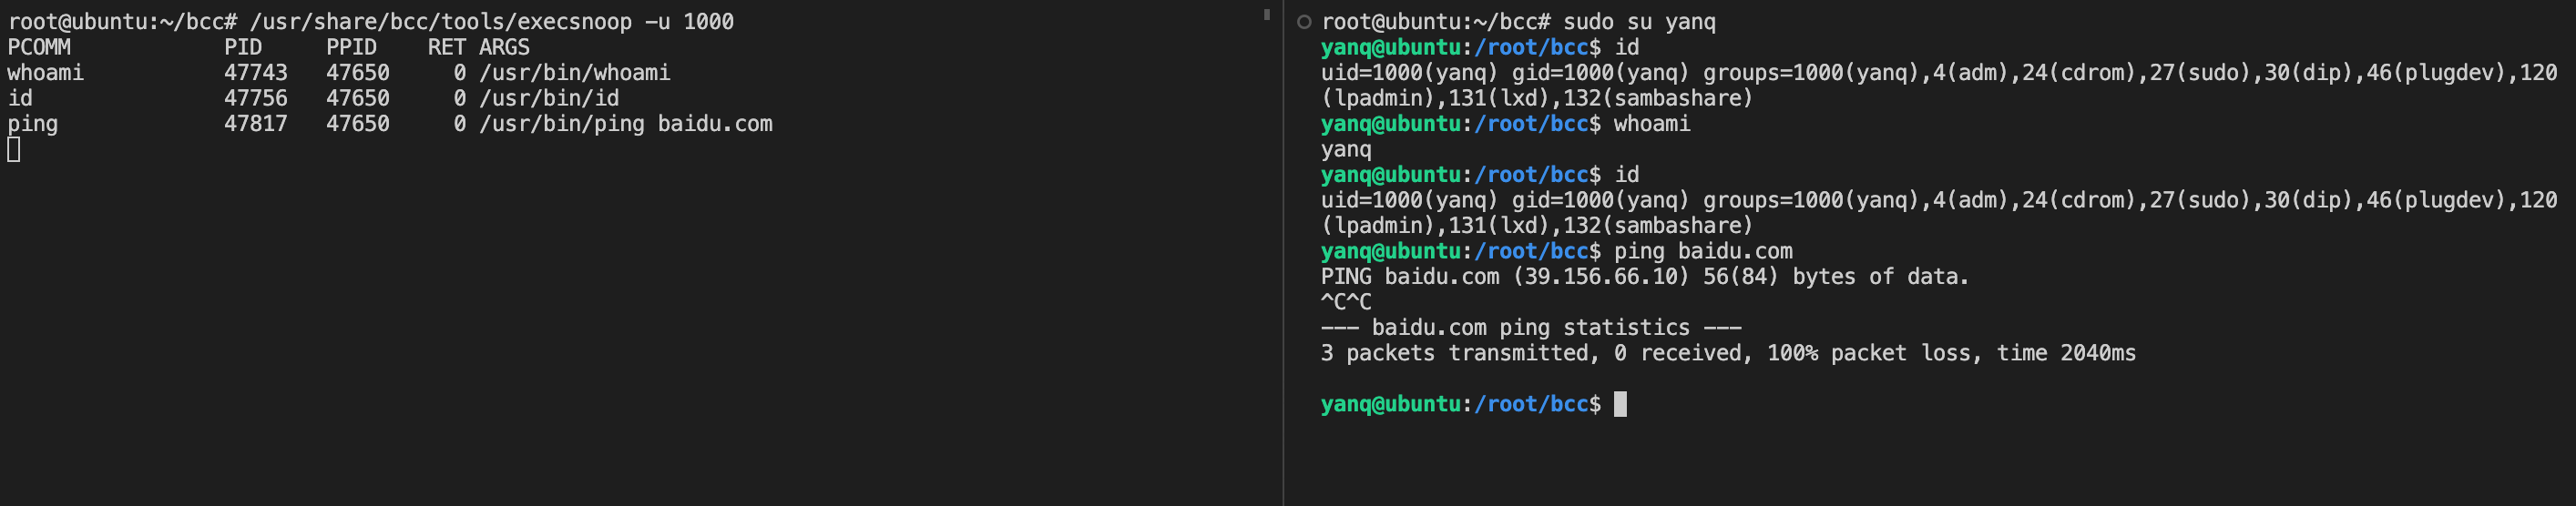Click the whoami command in right terminal
Screen dimensions: 2576x506
(1651, 124)
